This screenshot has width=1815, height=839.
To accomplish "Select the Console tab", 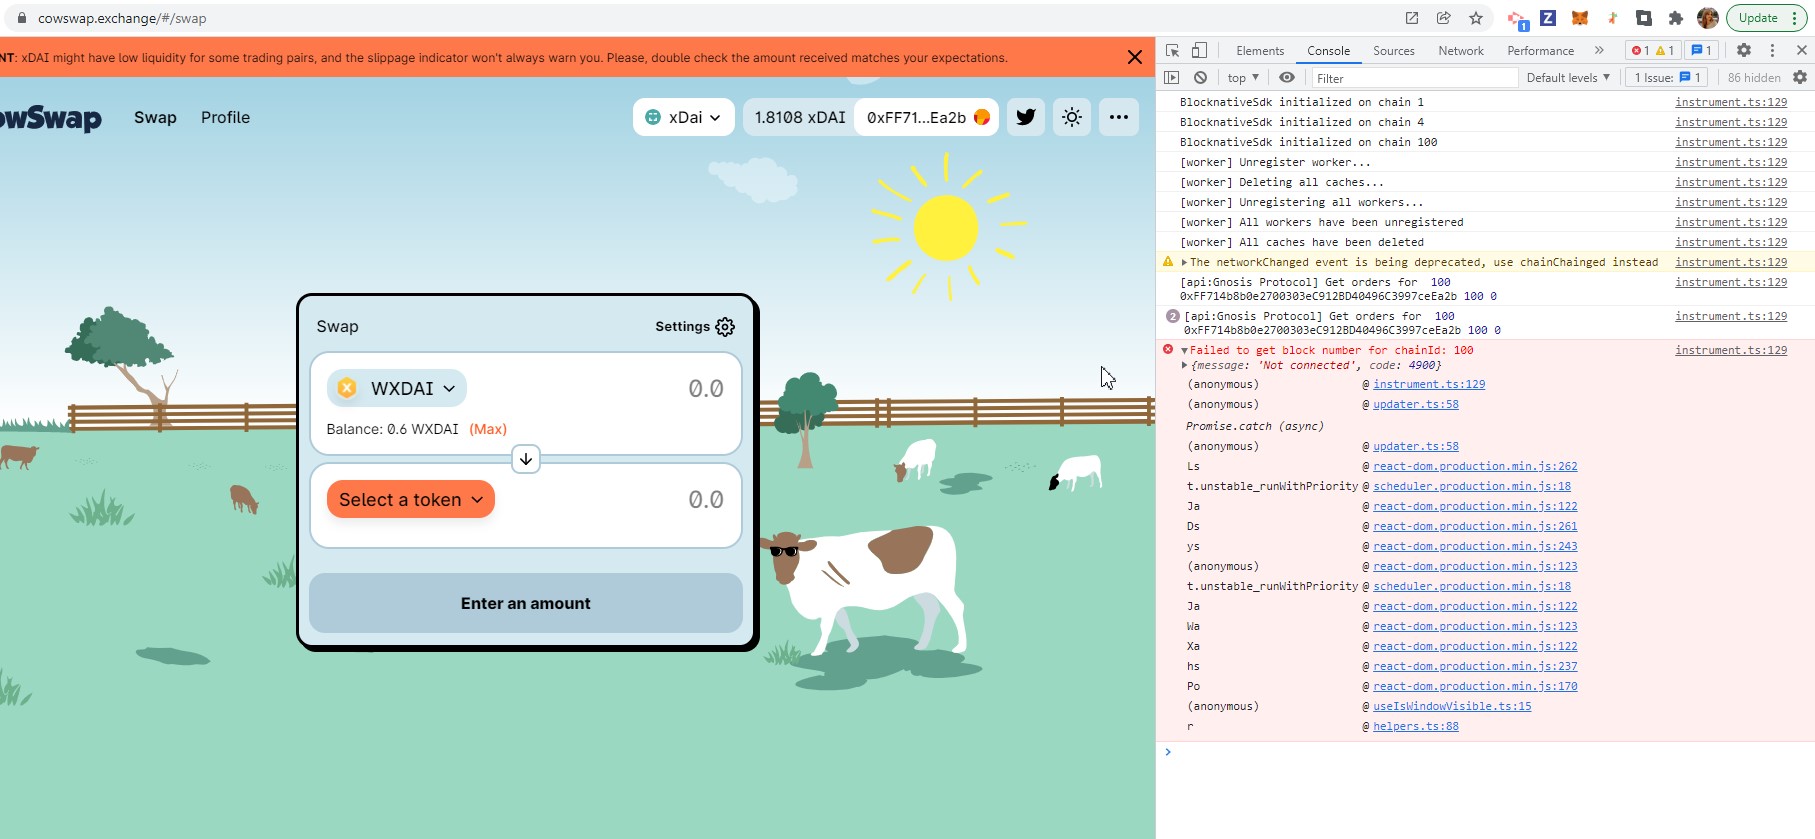I will (x=1328, y=50).
